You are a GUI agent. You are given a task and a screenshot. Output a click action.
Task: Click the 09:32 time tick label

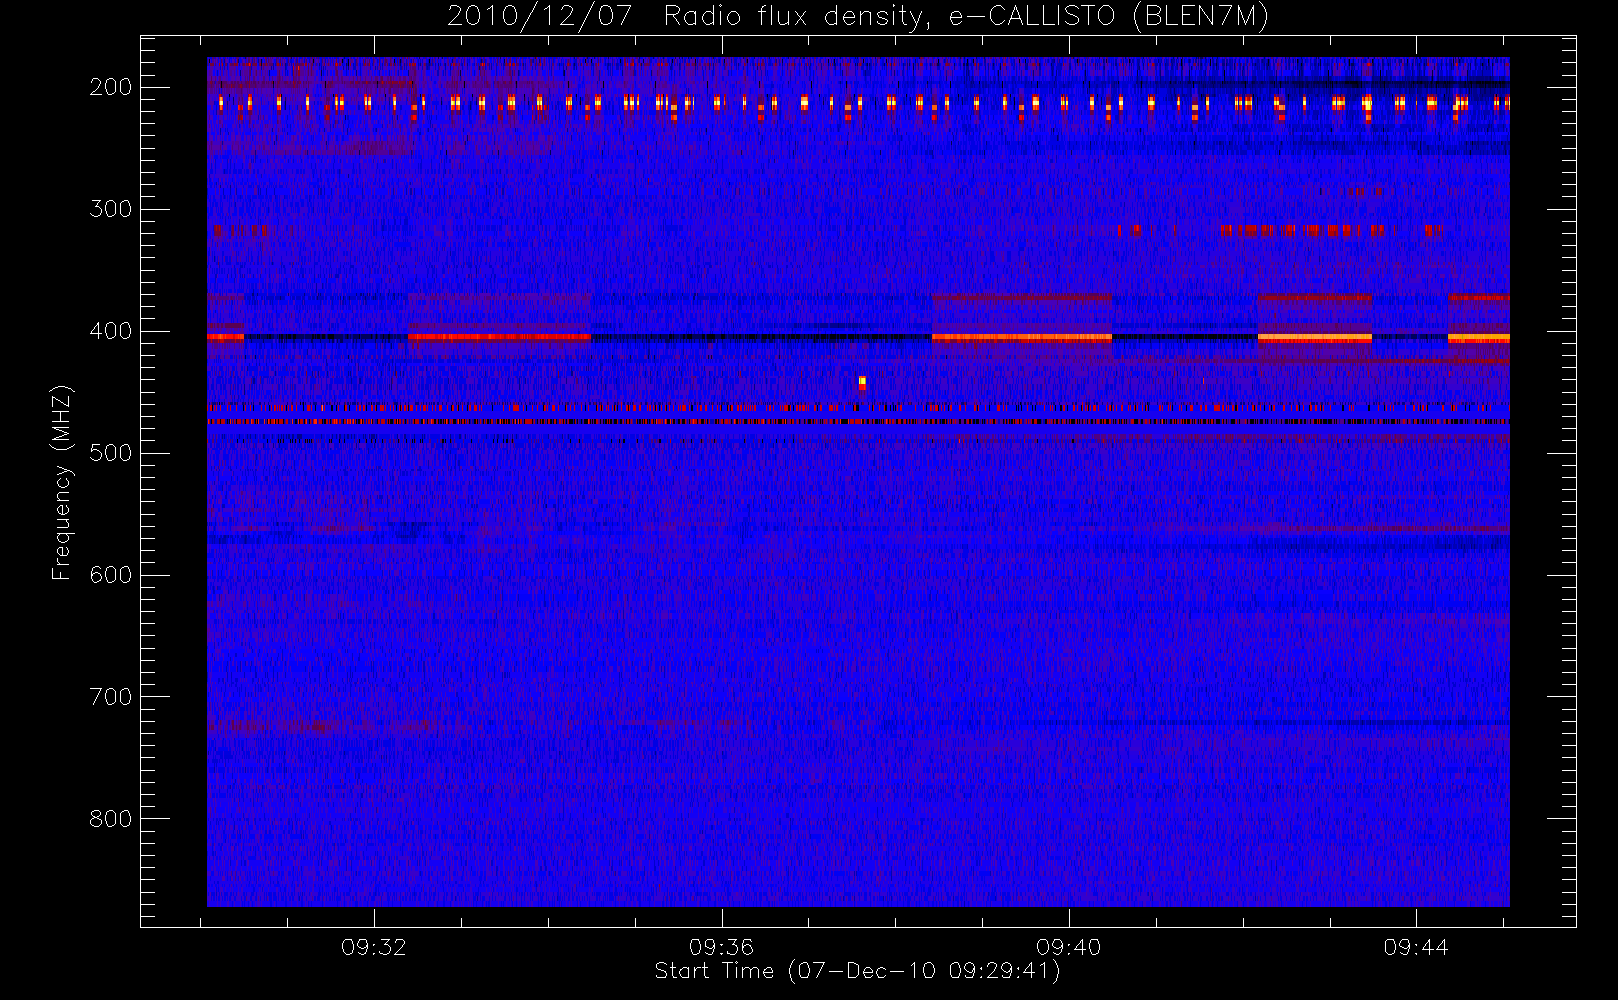click(x=374, y=947)
